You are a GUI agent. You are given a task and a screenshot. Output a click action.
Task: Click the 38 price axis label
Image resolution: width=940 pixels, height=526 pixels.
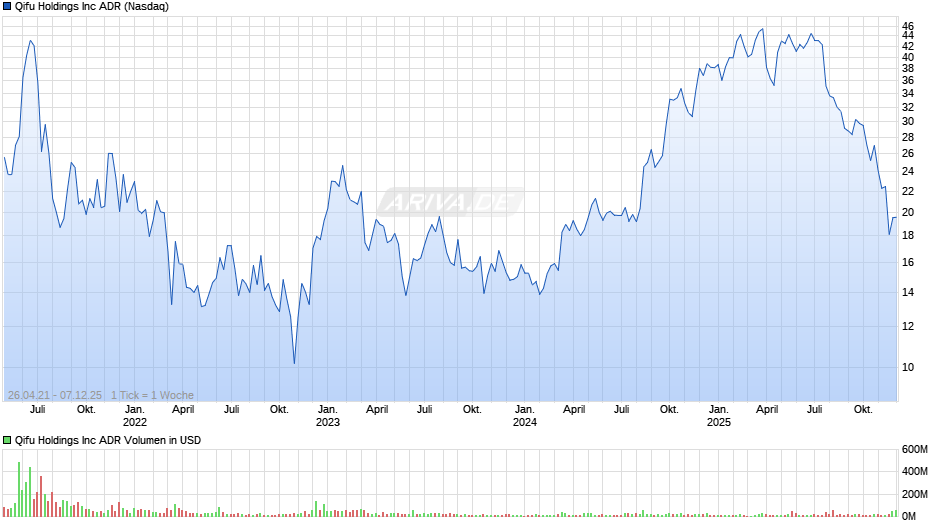(x=908, y=68)
